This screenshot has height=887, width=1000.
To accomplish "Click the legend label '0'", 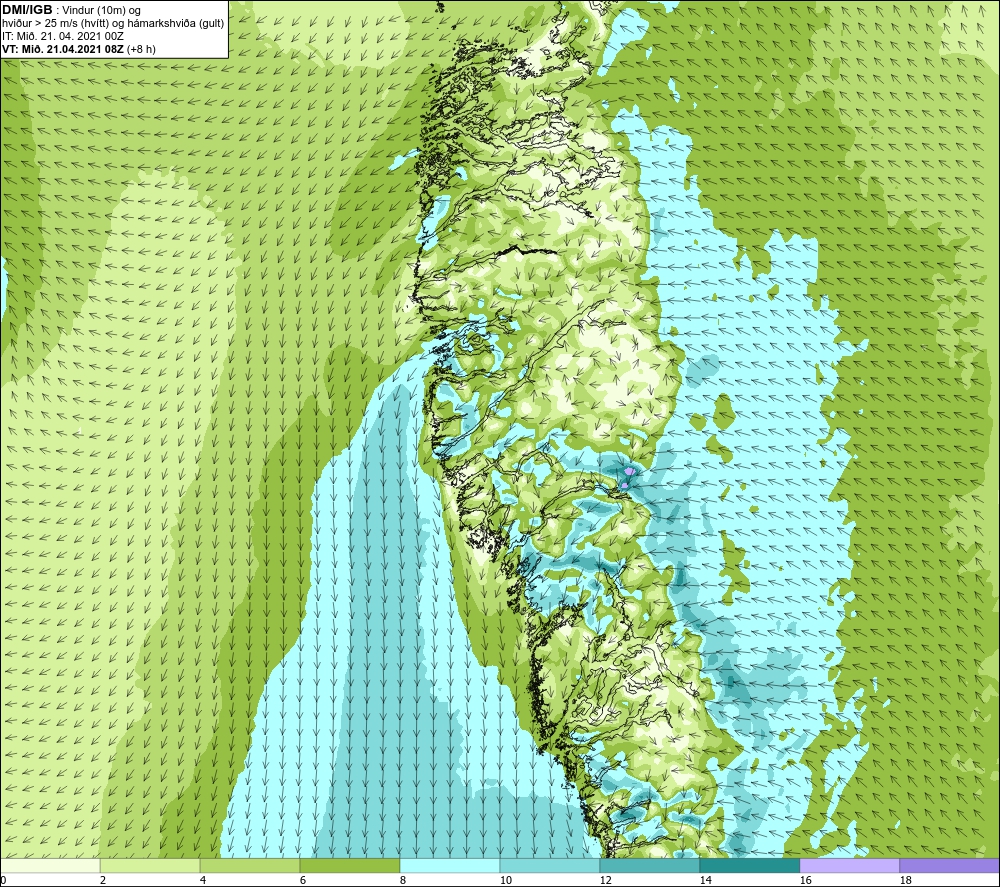I will coord(3,881).
